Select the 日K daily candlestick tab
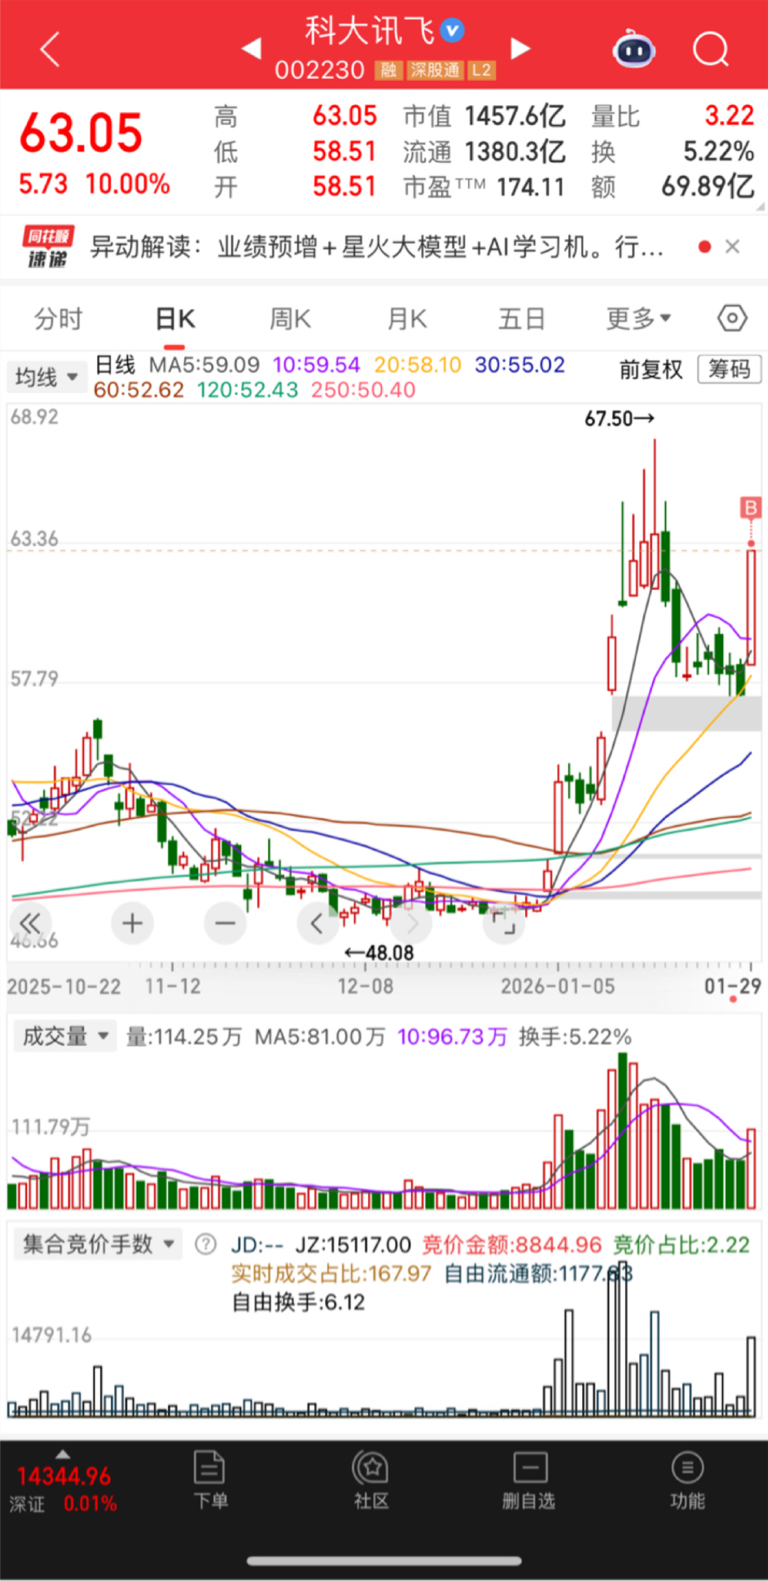Viewport: 768px width, 1581px height. (x=175, y=319)
